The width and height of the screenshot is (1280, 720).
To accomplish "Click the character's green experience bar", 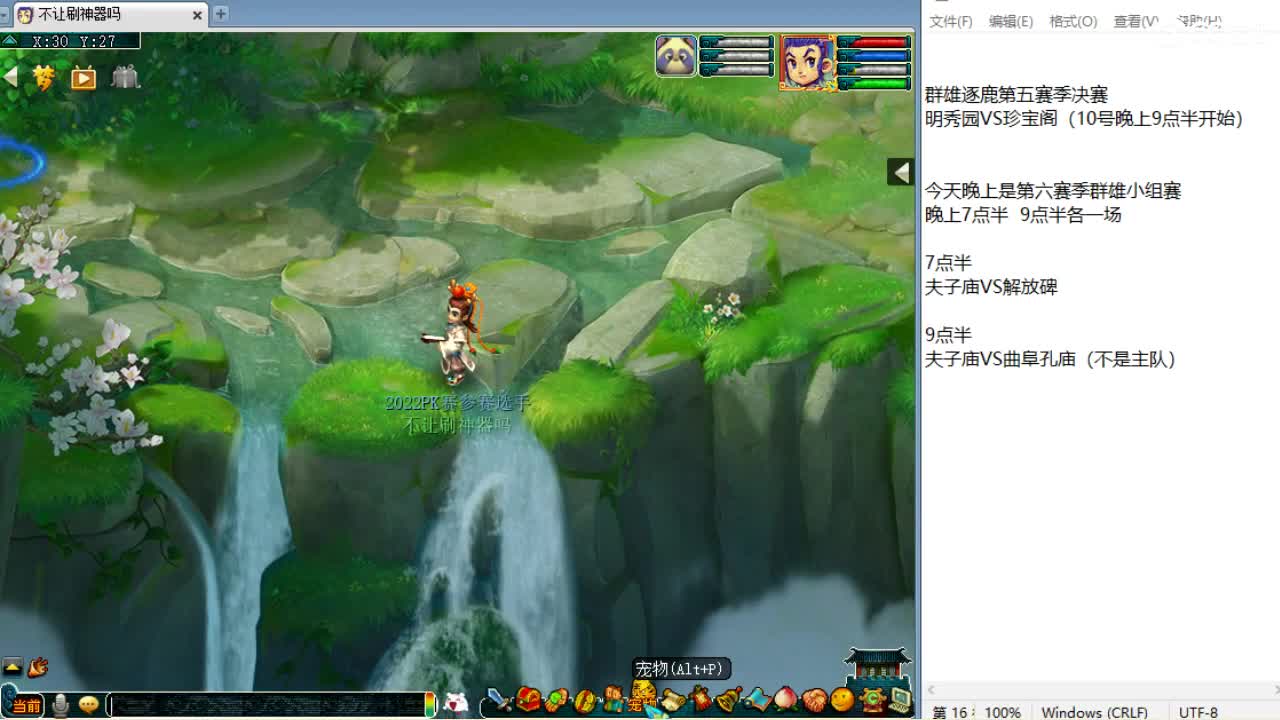I will [x=874, y=83].
